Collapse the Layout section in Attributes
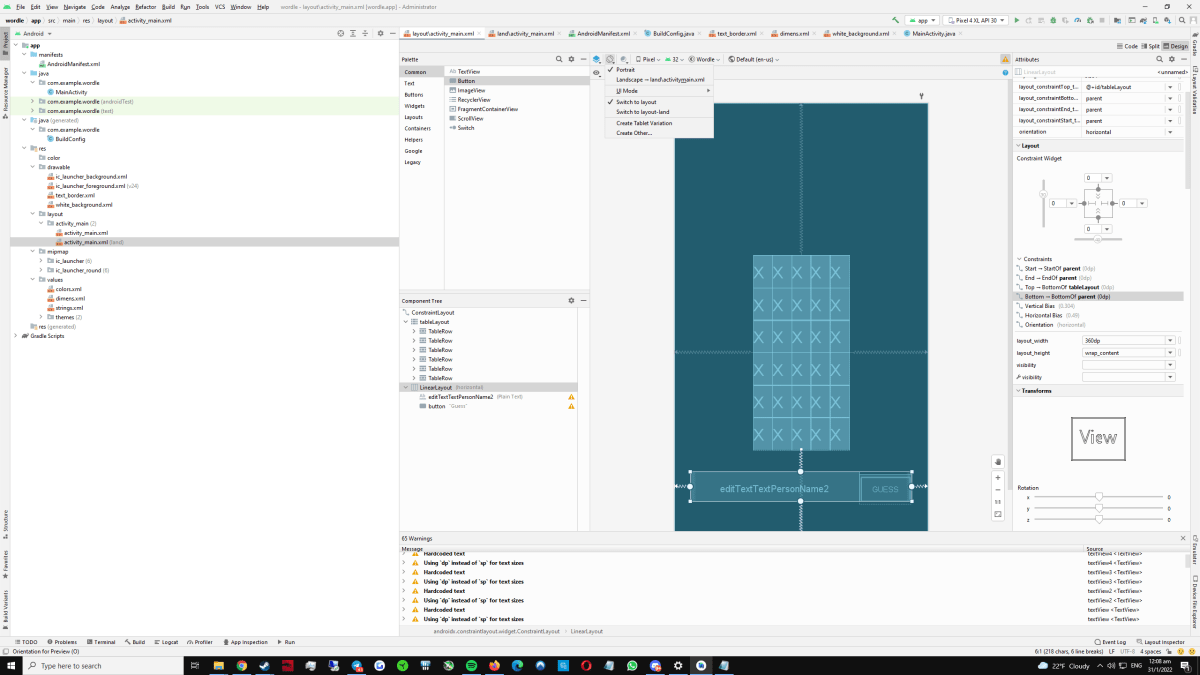Image resolution: width=1200 pixels, height=675 pixels. 1019,146
